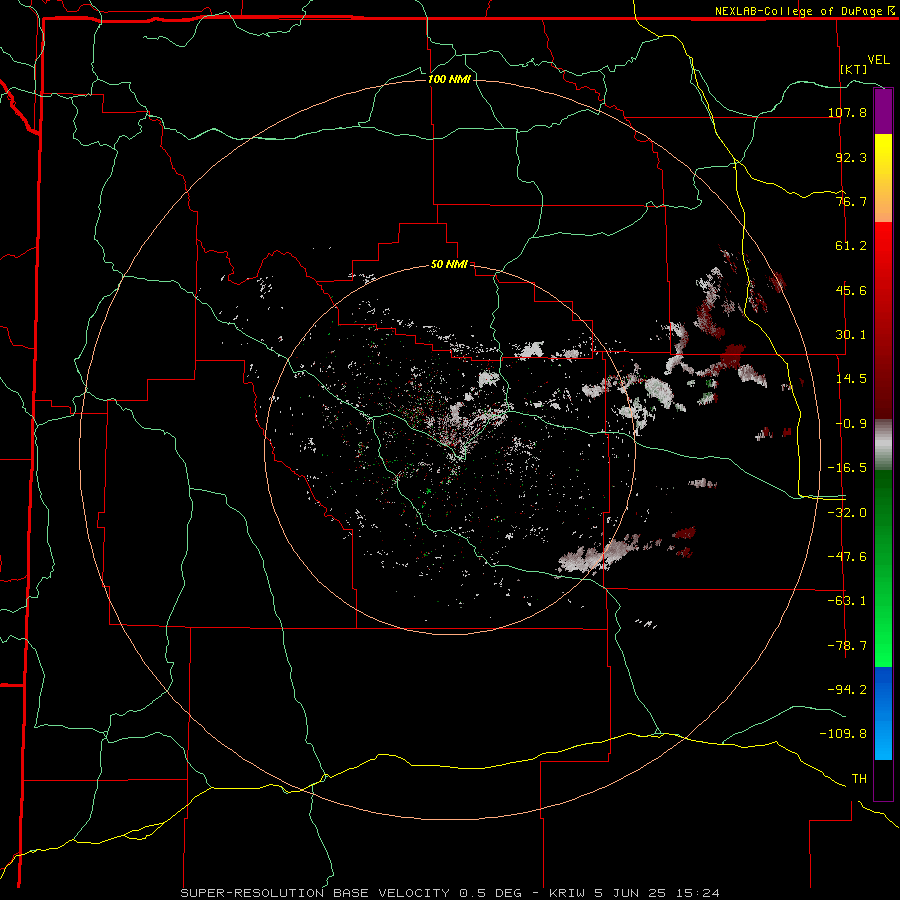
Task: Click the -78.7 legend value
Action: coord(847,646)
